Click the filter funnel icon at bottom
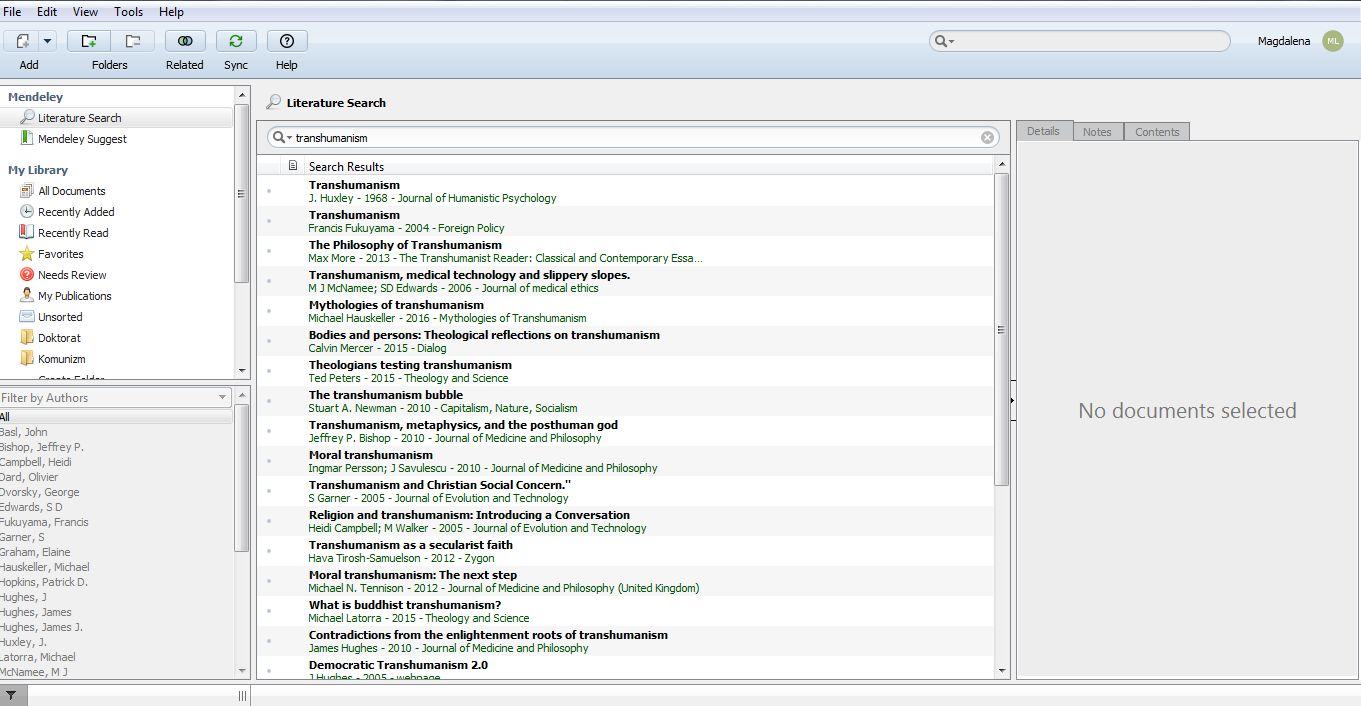The height and width of the screenshot is (706, 1361). click(x=11, y=696)
